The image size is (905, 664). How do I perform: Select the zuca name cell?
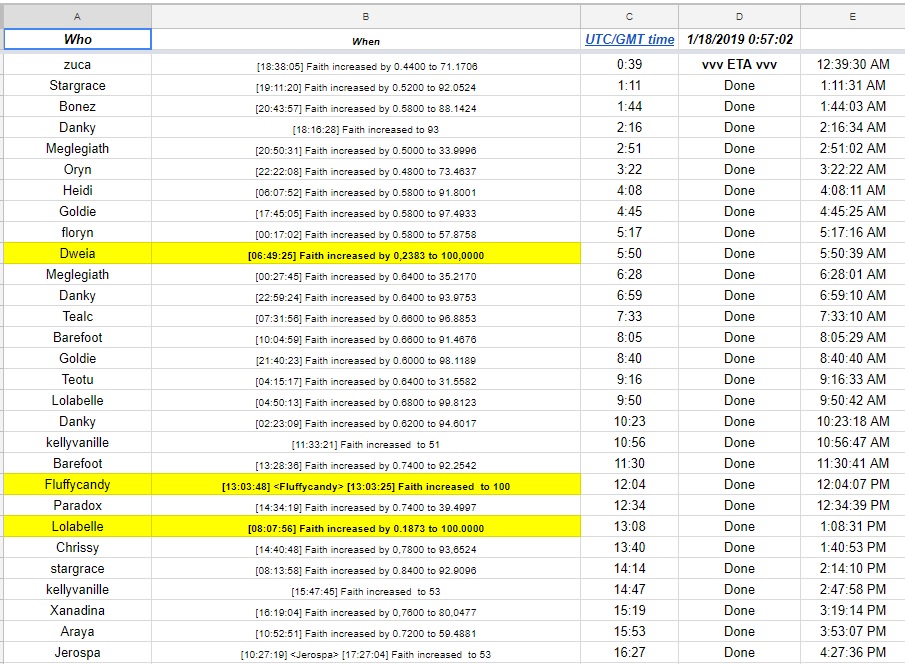pyautogui.click(x=77, y=65)
